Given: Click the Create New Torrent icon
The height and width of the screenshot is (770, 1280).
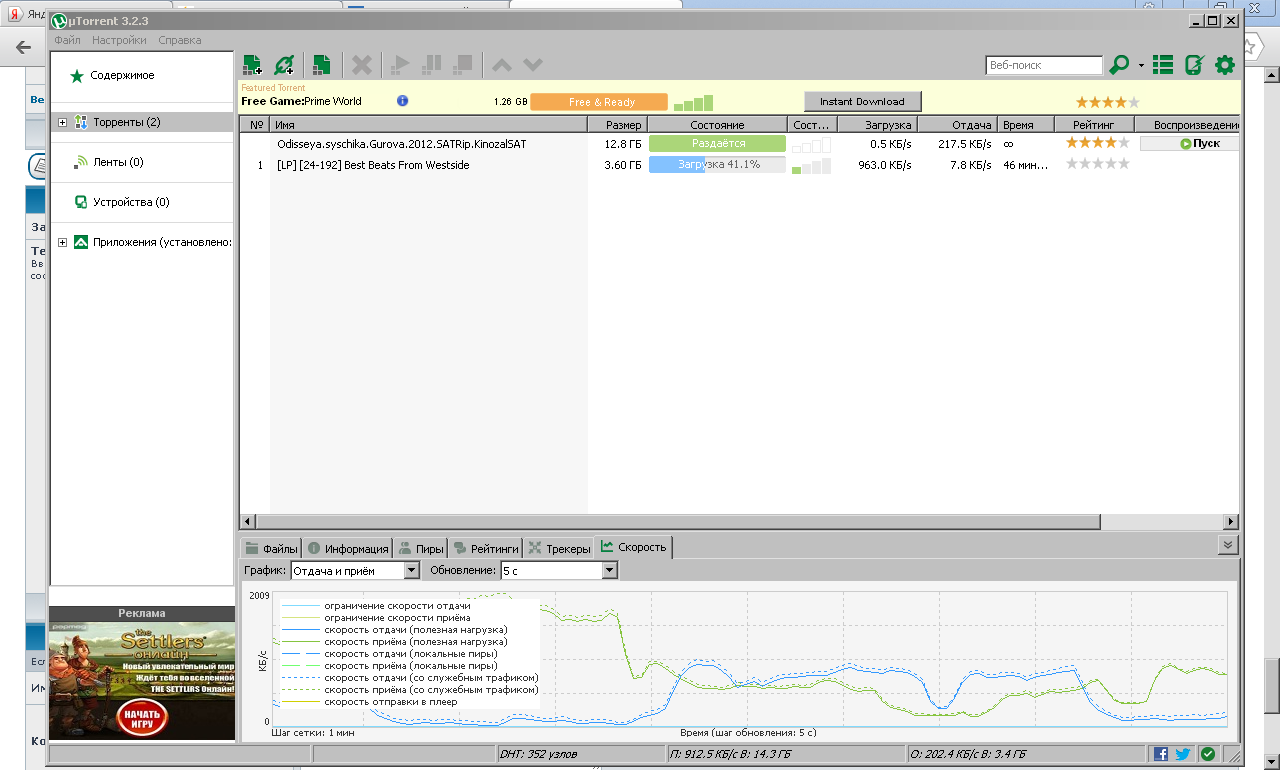Looking at the screenshot, I should (x=321, y=65).
